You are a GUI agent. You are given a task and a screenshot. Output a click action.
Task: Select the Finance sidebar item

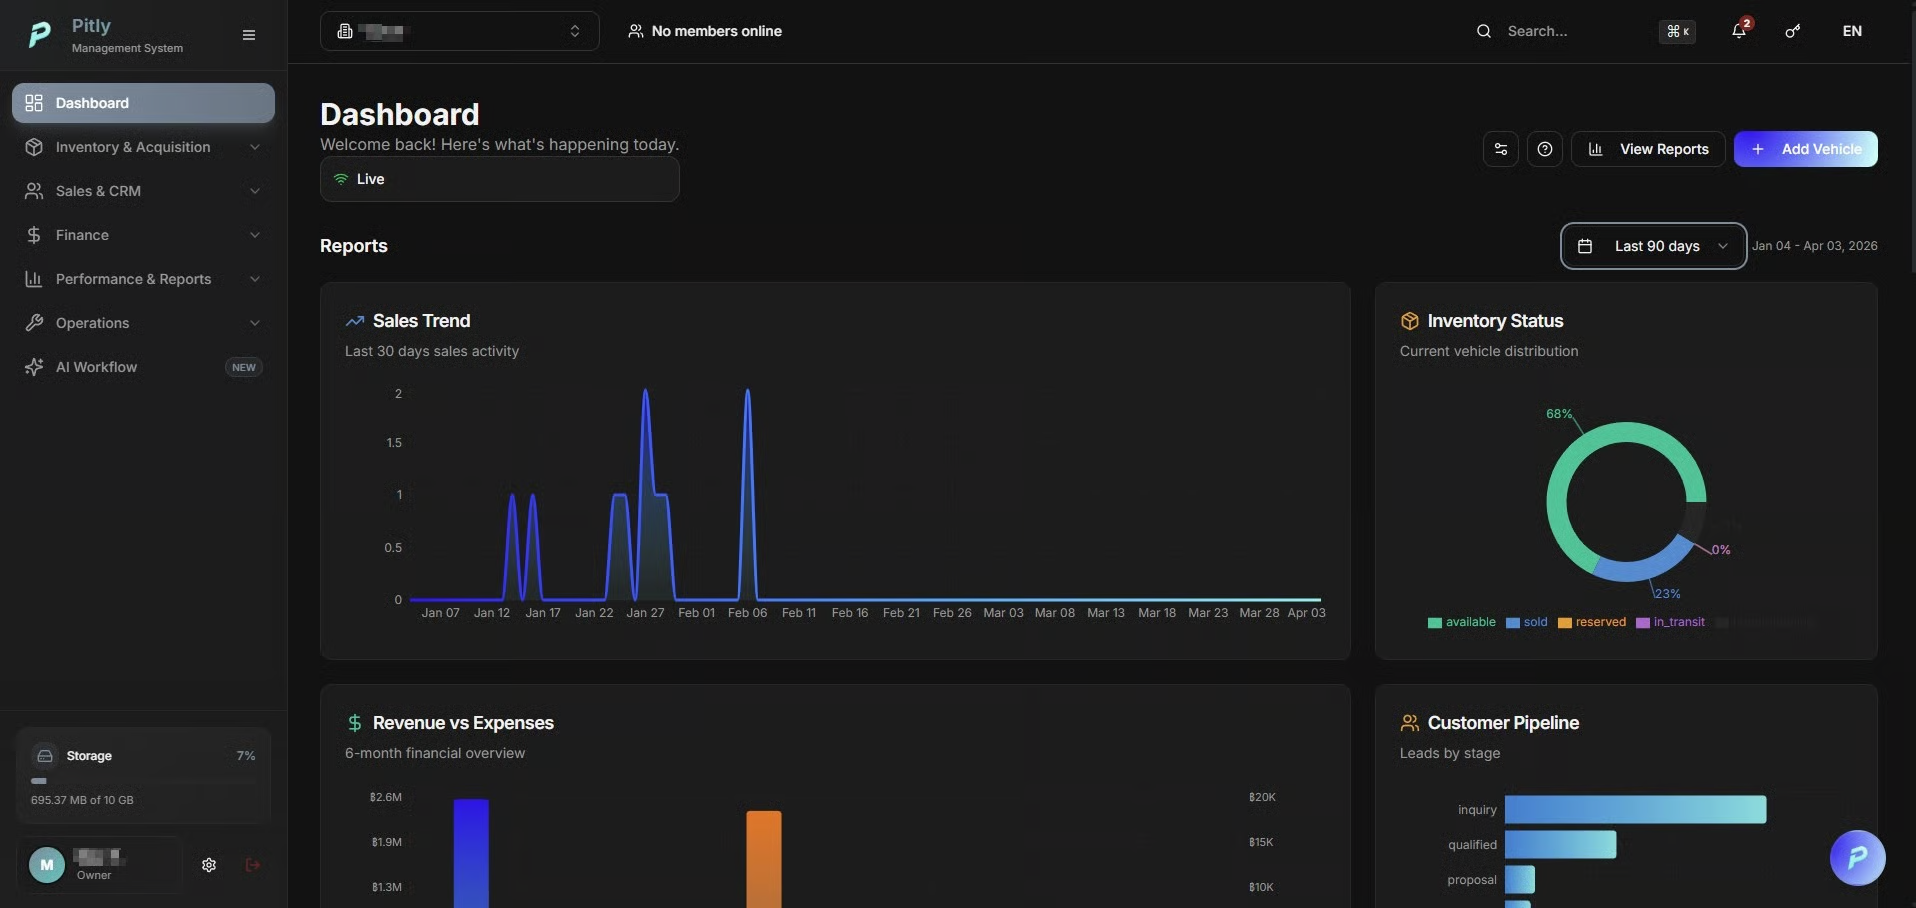143,235
